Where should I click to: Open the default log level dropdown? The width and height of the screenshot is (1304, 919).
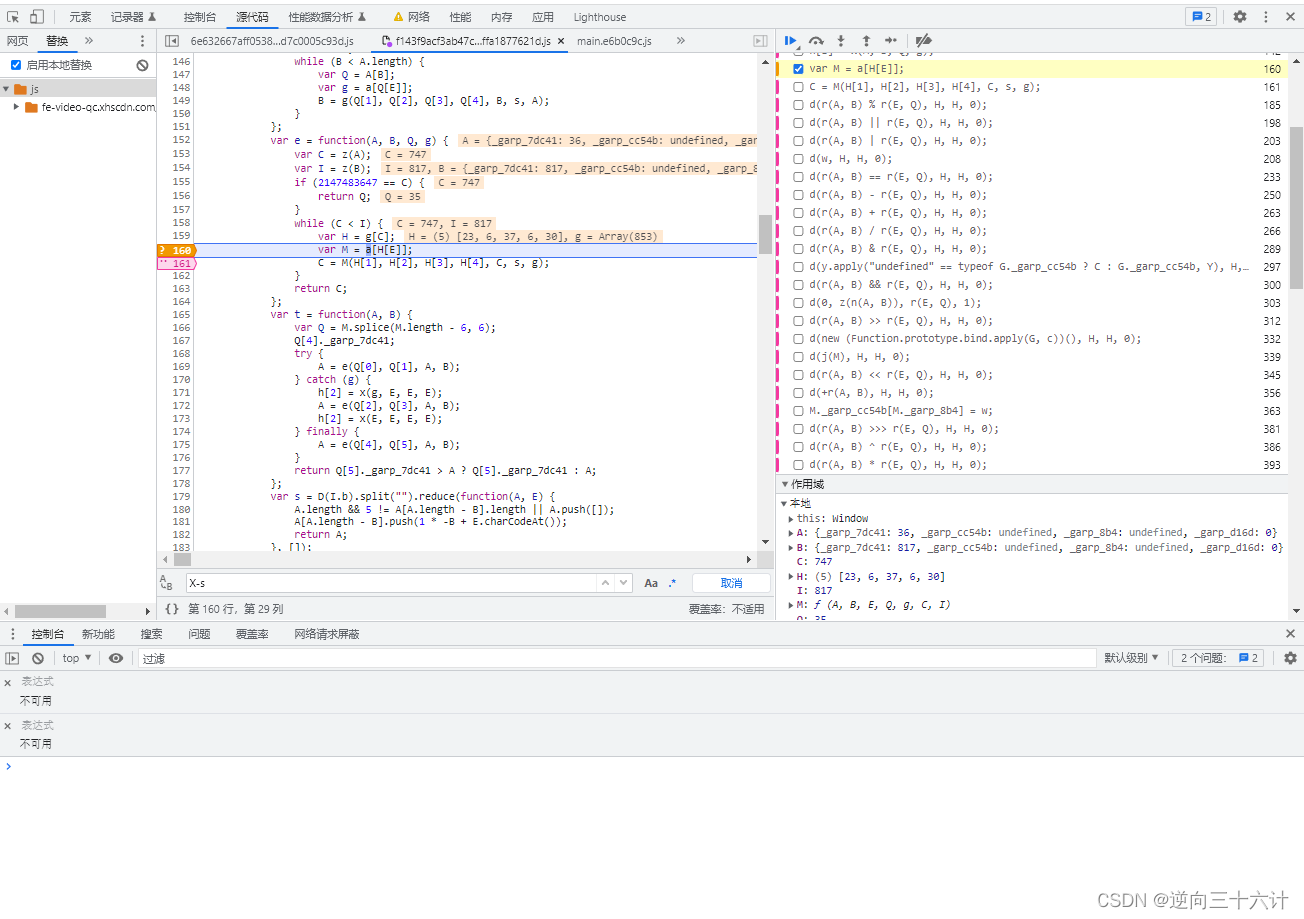click(x=1131, y=658)
